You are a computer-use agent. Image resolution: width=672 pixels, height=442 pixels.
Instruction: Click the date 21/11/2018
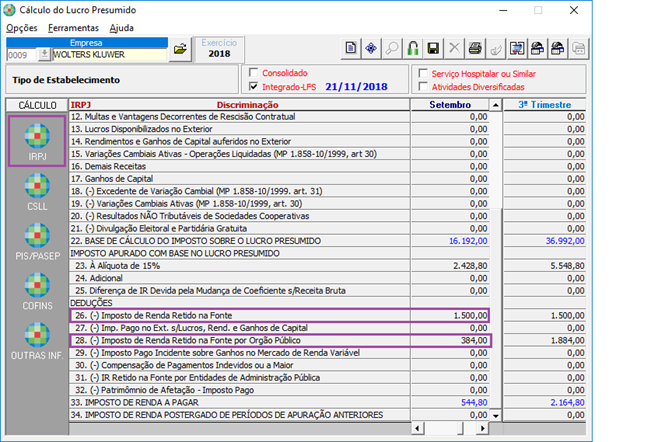point(356,87)
